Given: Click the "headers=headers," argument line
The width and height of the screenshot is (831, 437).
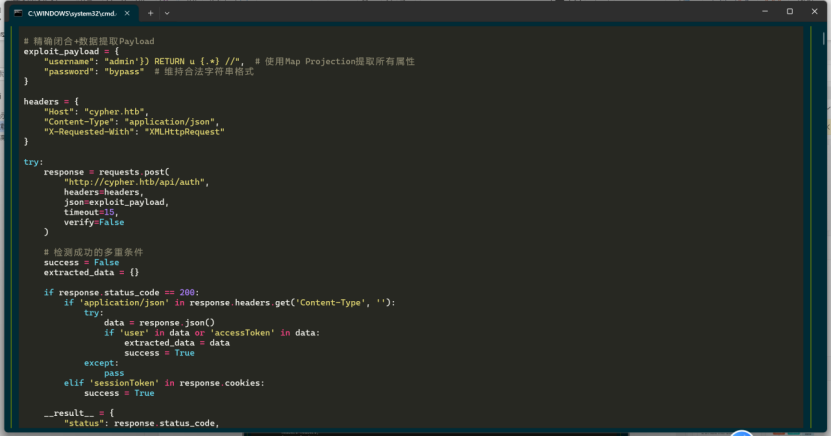Looking at the screenshot, I should click(104, 192).
